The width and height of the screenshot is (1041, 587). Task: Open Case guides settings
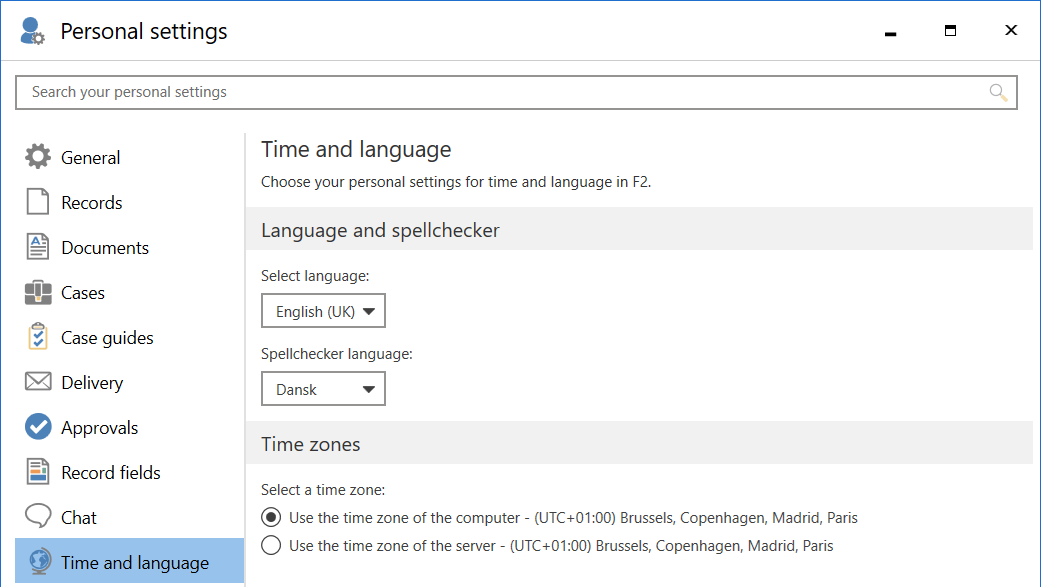point(129,338)
